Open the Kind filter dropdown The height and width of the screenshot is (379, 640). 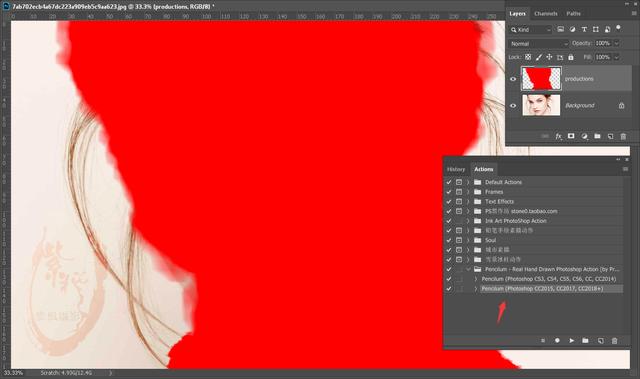[x=531, y=30]
